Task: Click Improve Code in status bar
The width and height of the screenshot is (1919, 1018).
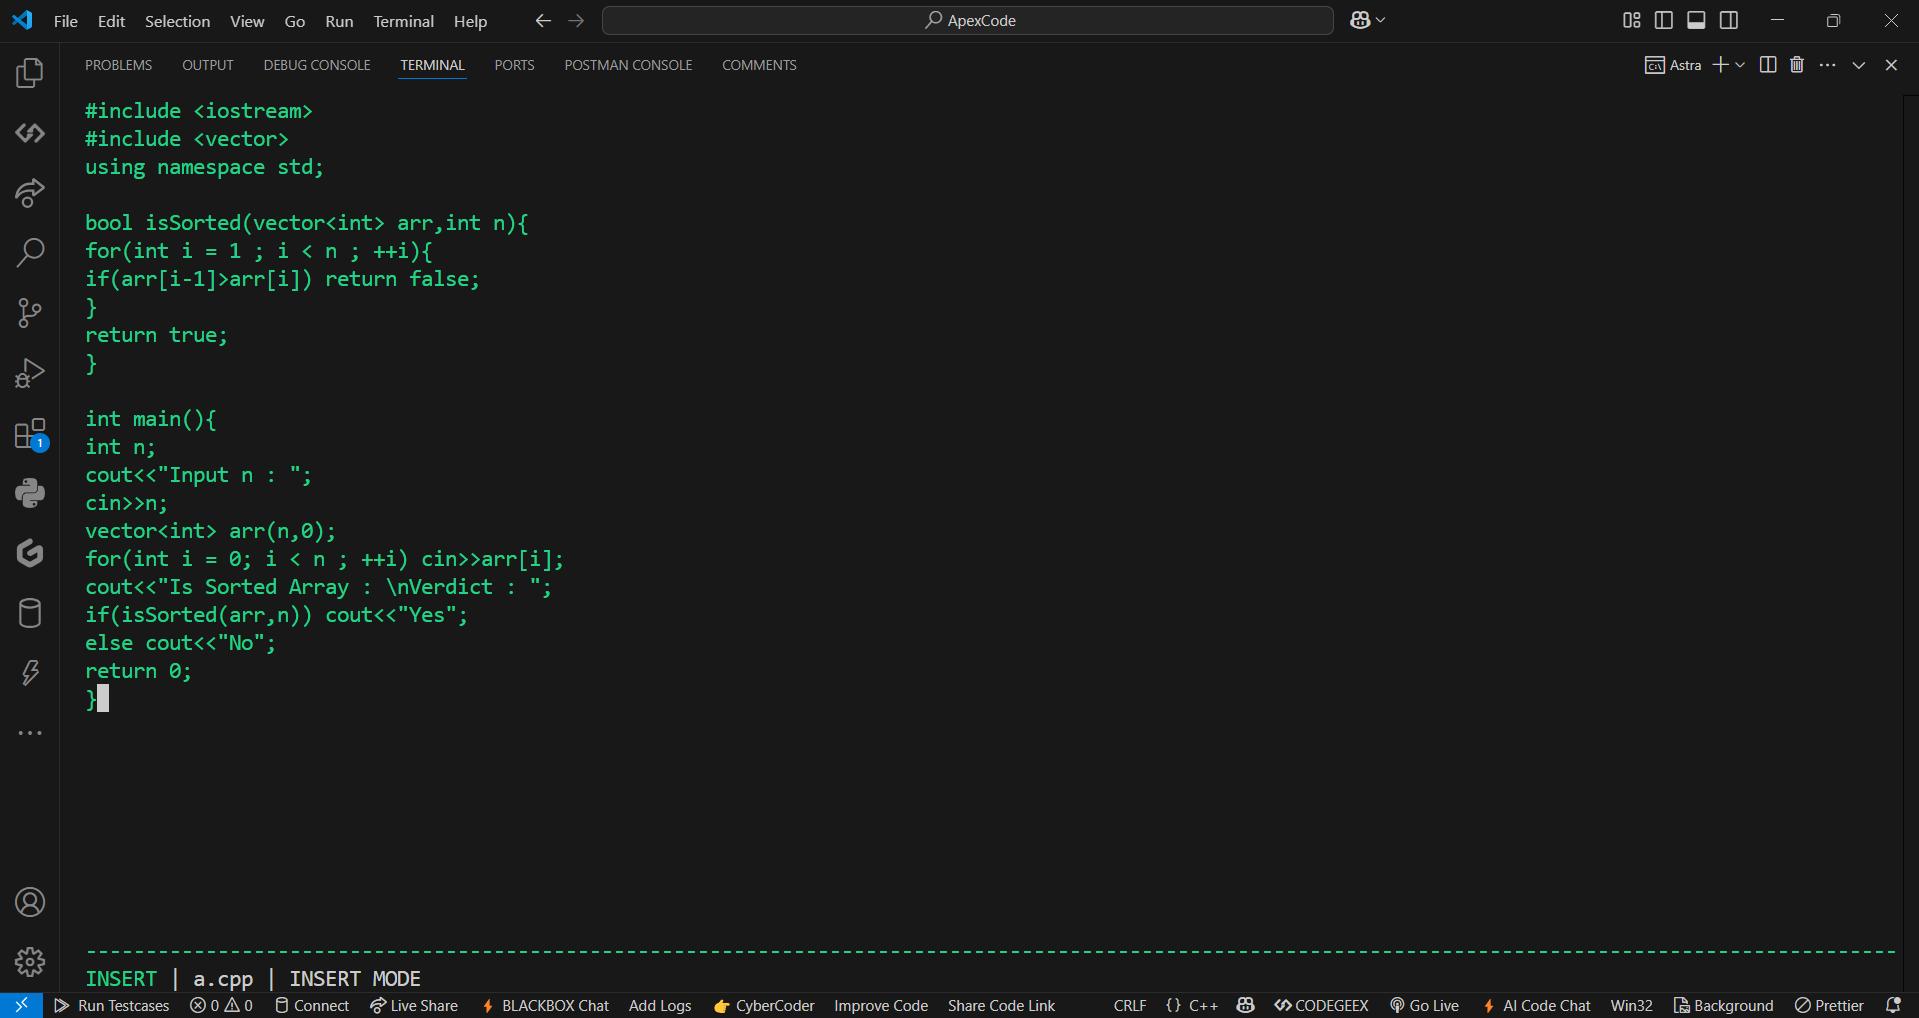Action: [x=881, y=1005]
